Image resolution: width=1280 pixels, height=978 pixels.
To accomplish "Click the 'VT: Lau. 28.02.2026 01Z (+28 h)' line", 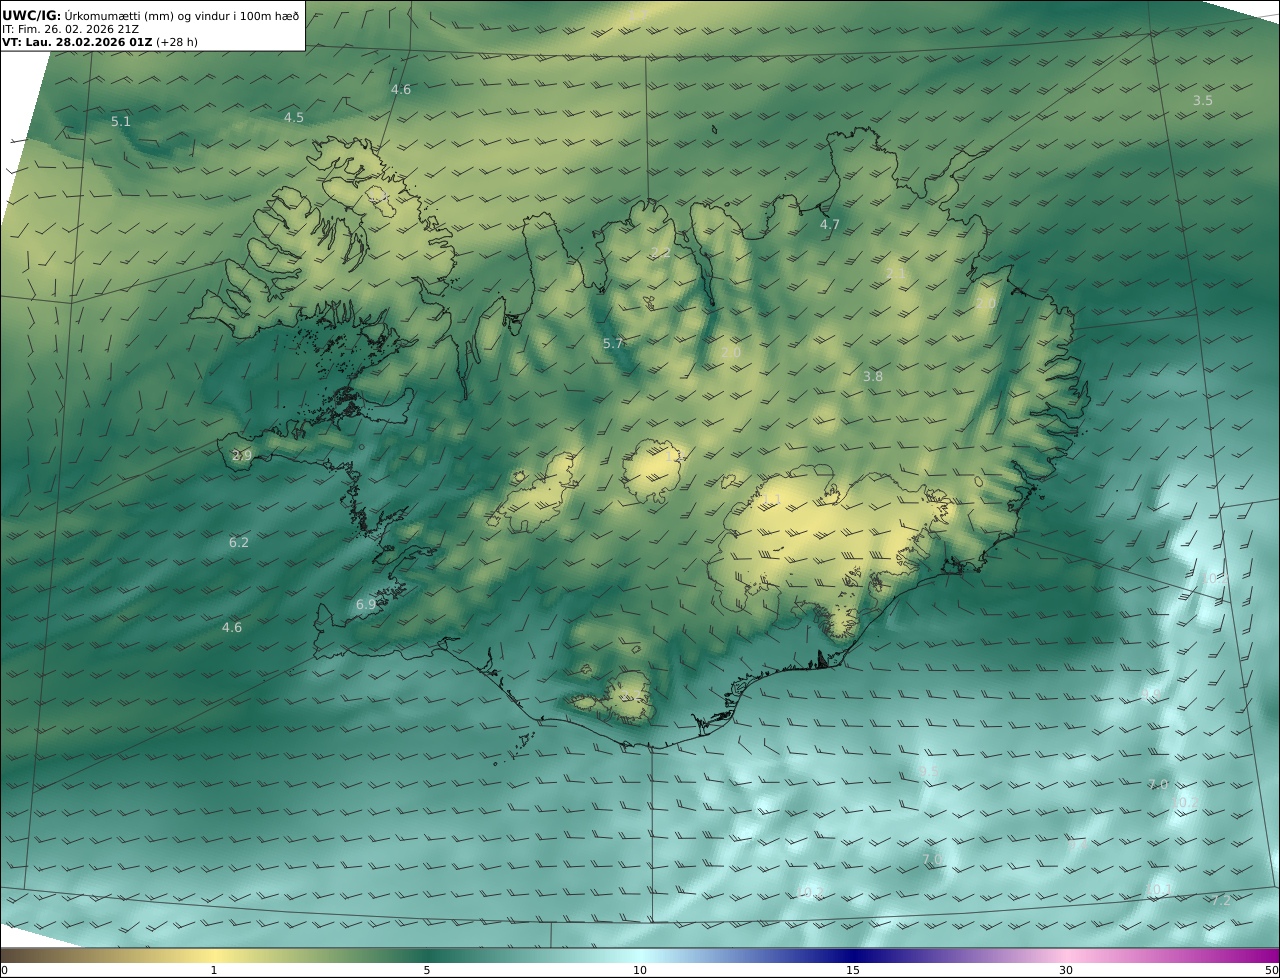I will (98, 43).
